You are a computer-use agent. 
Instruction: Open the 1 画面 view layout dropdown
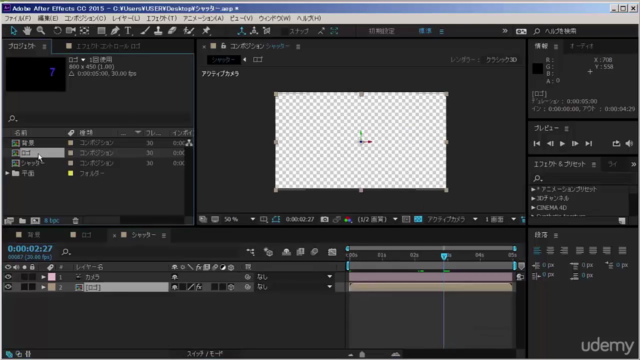click(500, 220)
